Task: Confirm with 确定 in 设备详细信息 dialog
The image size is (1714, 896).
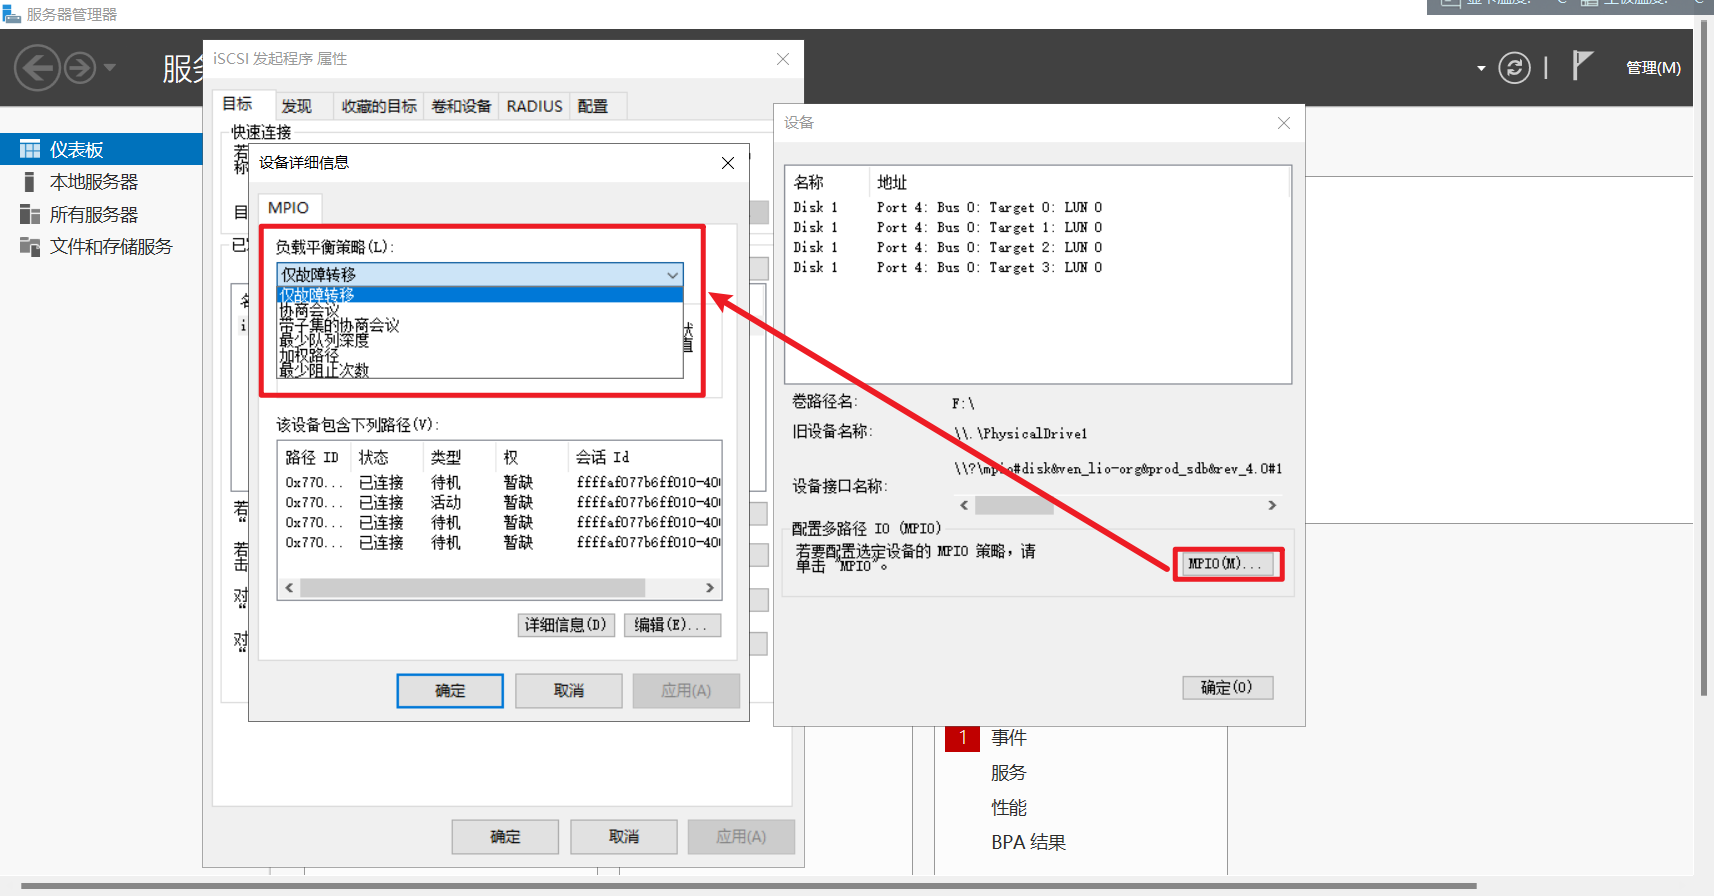Action: [x=450, y=691]
